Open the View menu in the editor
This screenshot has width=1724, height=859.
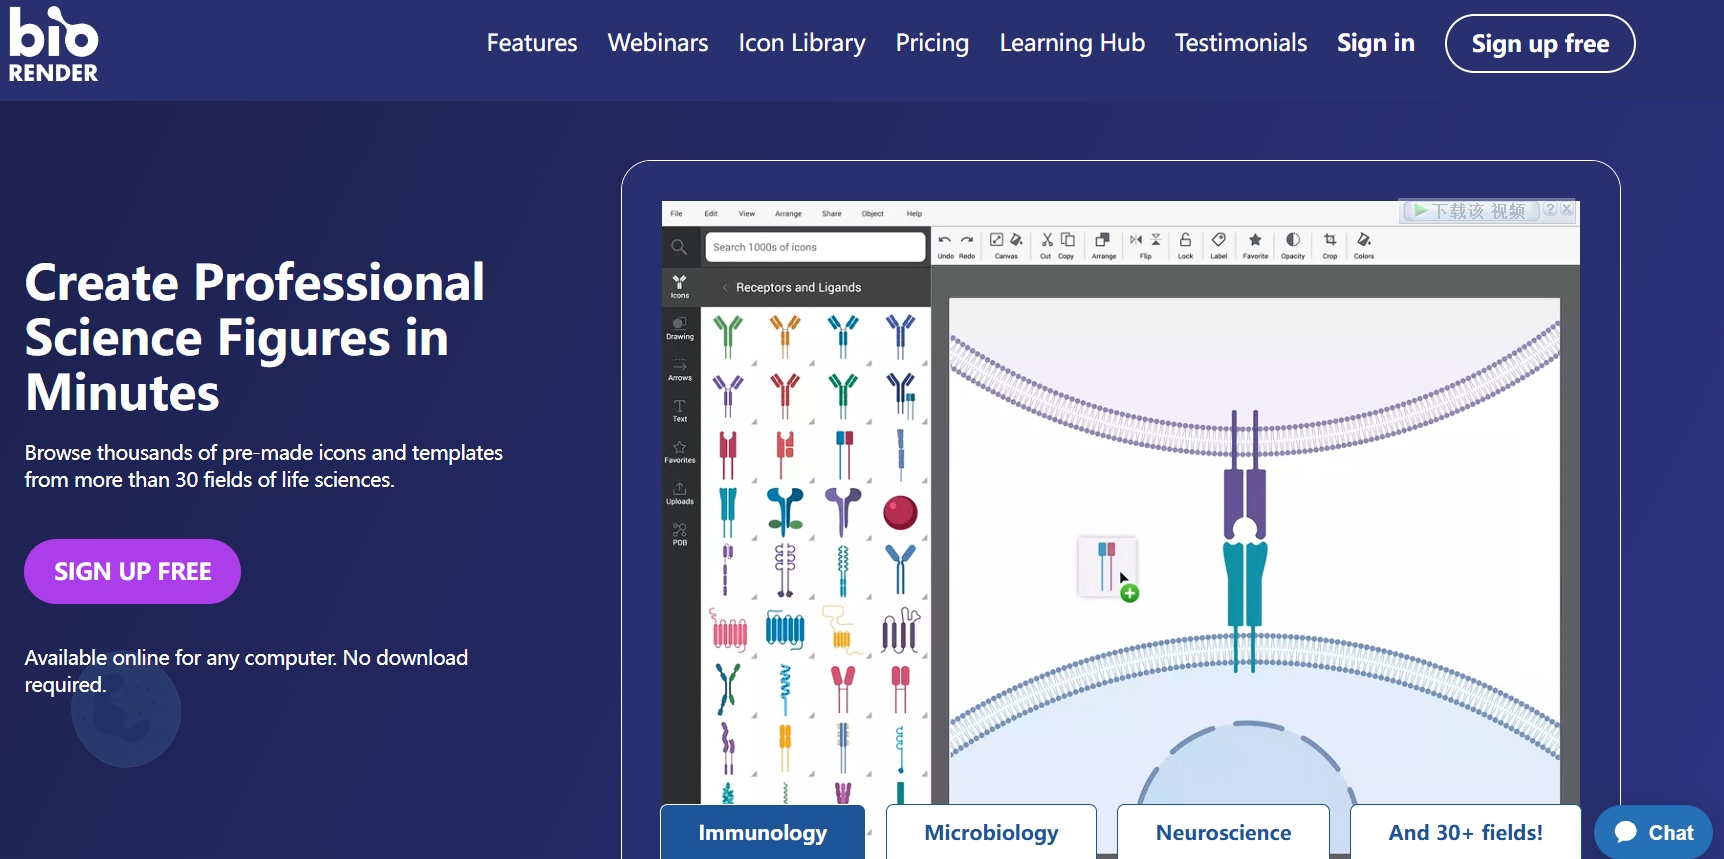click(747, 214)
